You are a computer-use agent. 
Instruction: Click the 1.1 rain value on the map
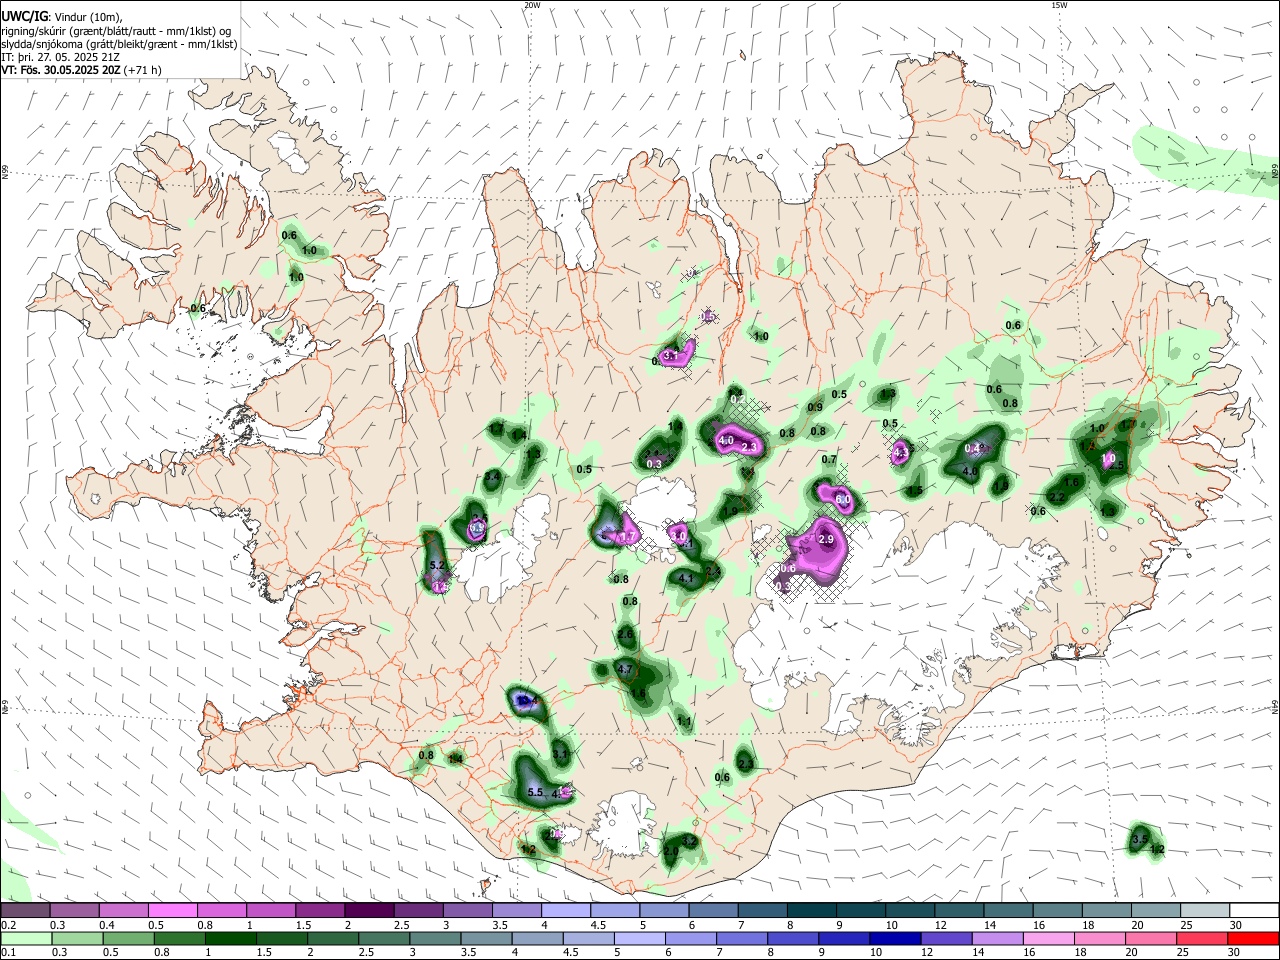685,721
